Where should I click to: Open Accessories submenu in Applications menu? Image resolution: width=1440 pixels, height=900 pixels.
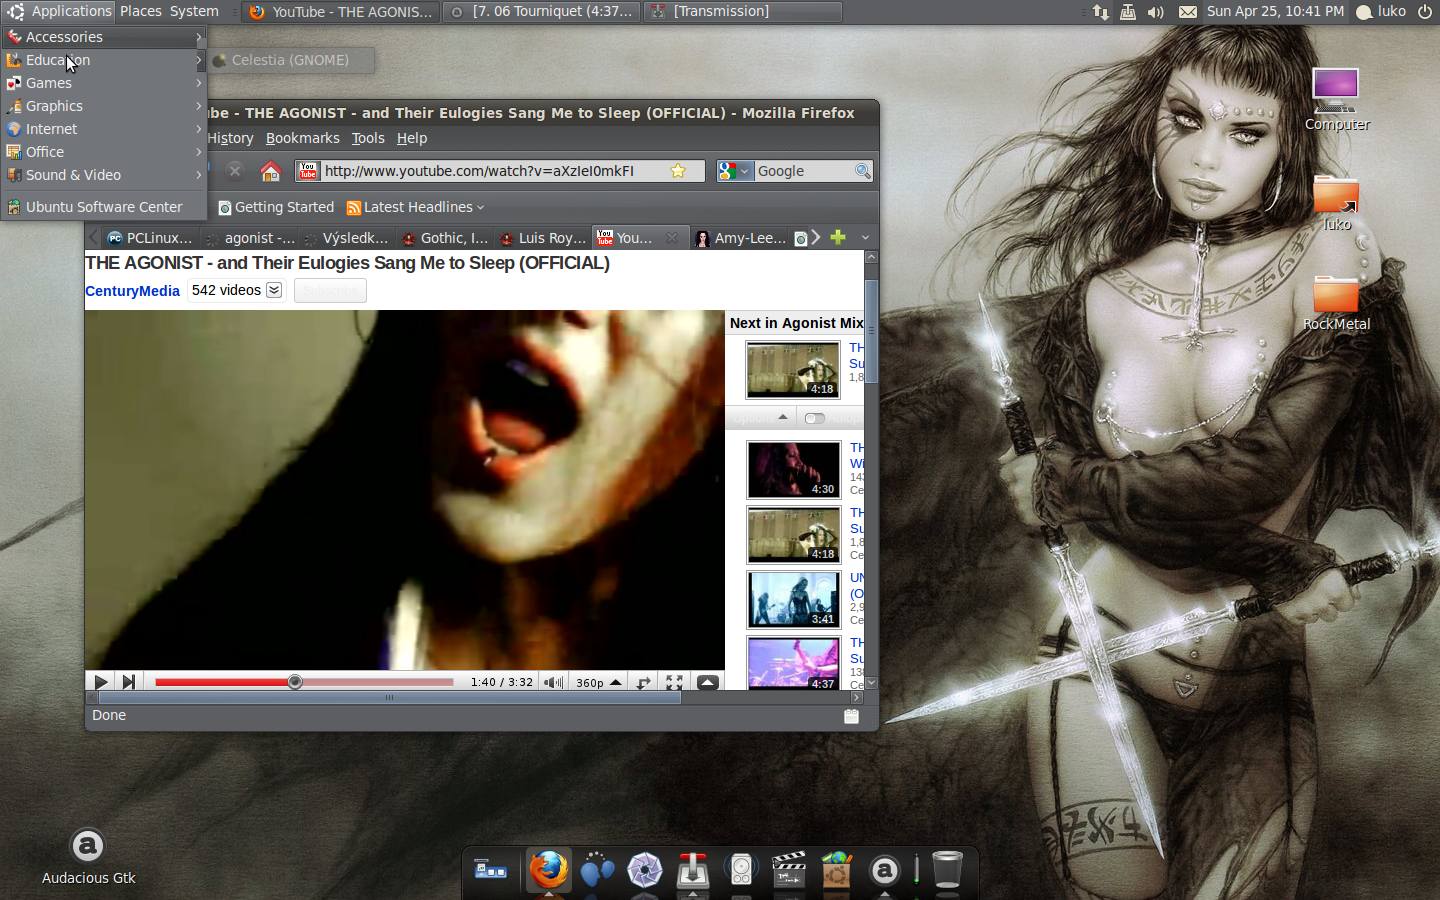(104, 37)
